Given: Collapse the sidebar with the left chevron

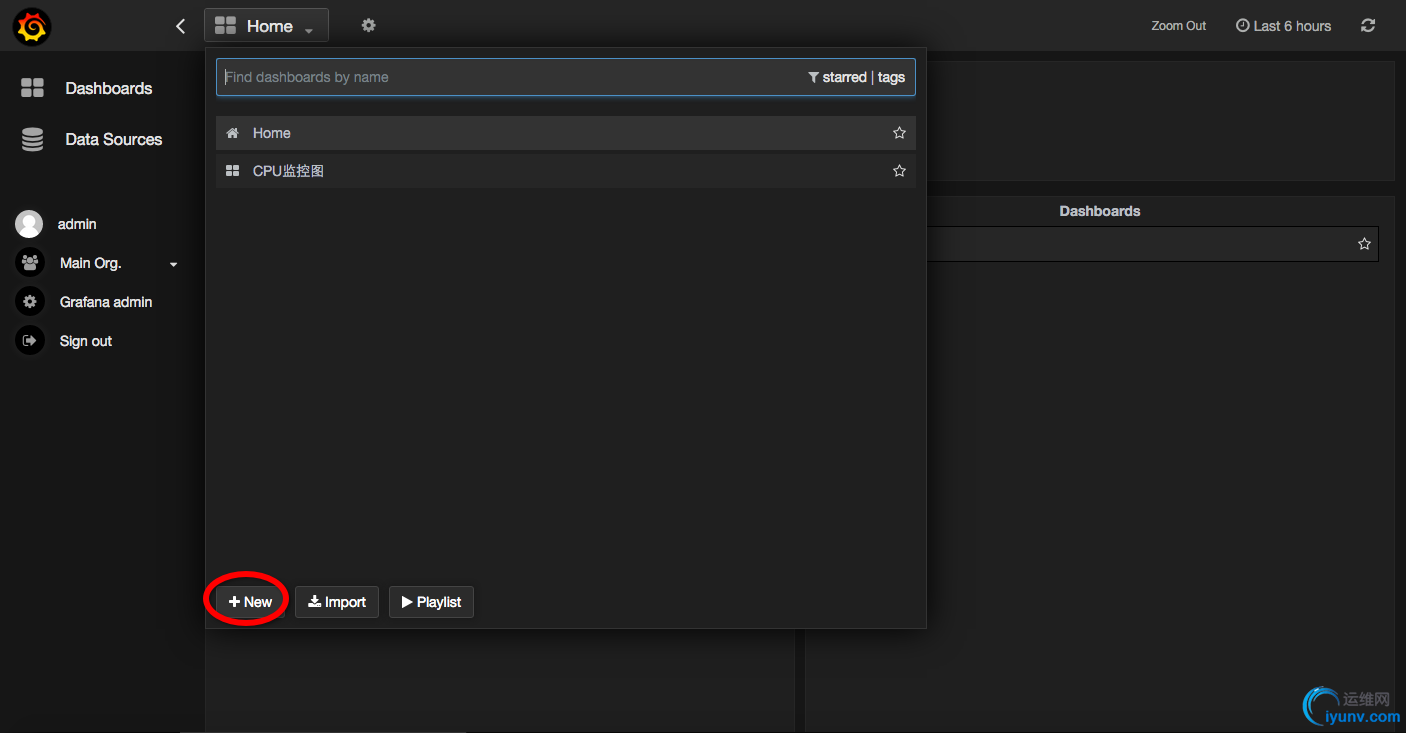Looking at the screenshot, I should coord(180,26).
